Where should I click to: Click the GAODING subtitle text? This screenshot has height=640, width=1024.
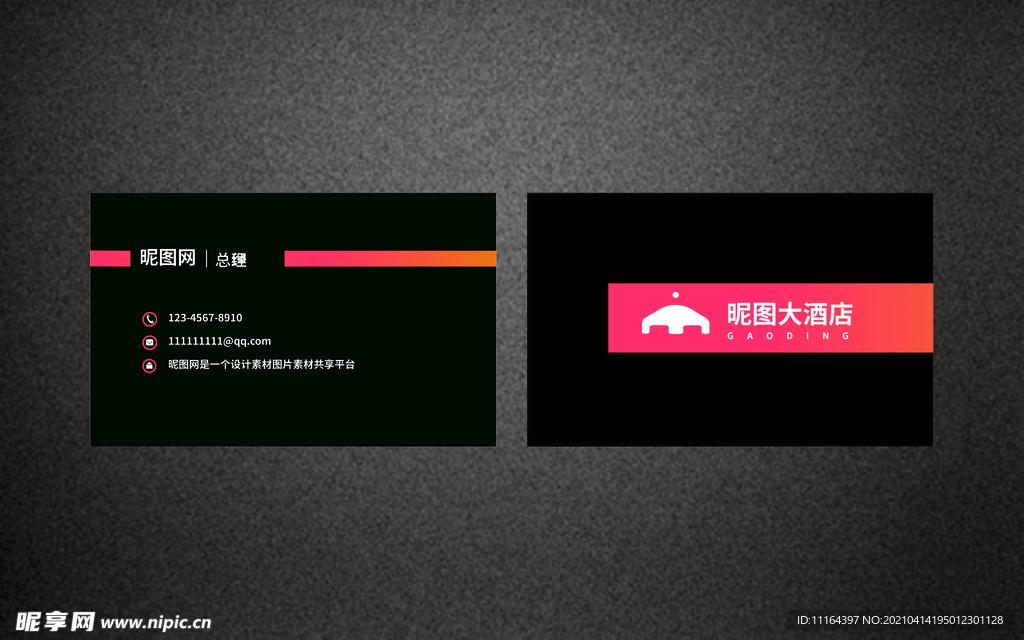pyautogui.click(x=789, y=336)
